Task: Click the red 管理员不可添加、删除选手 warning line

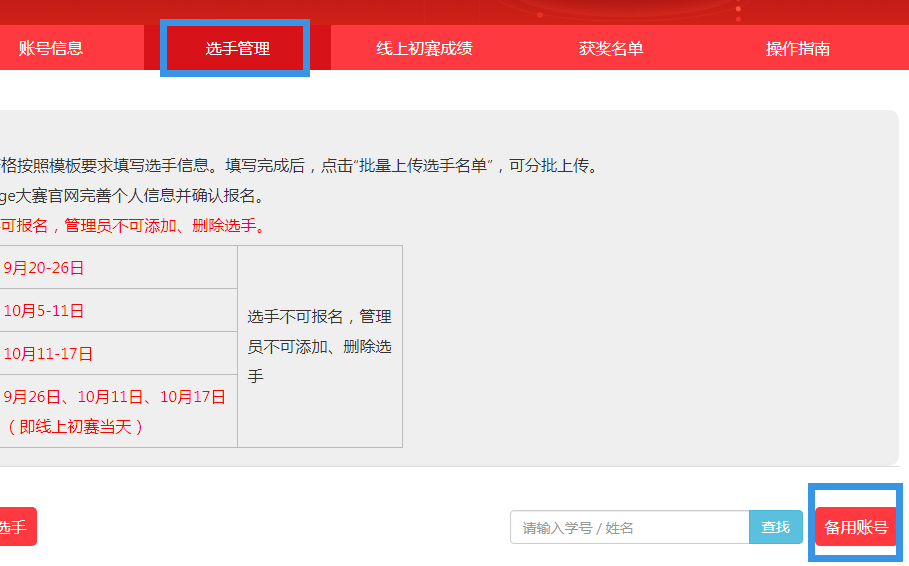Action: [133, 226]
